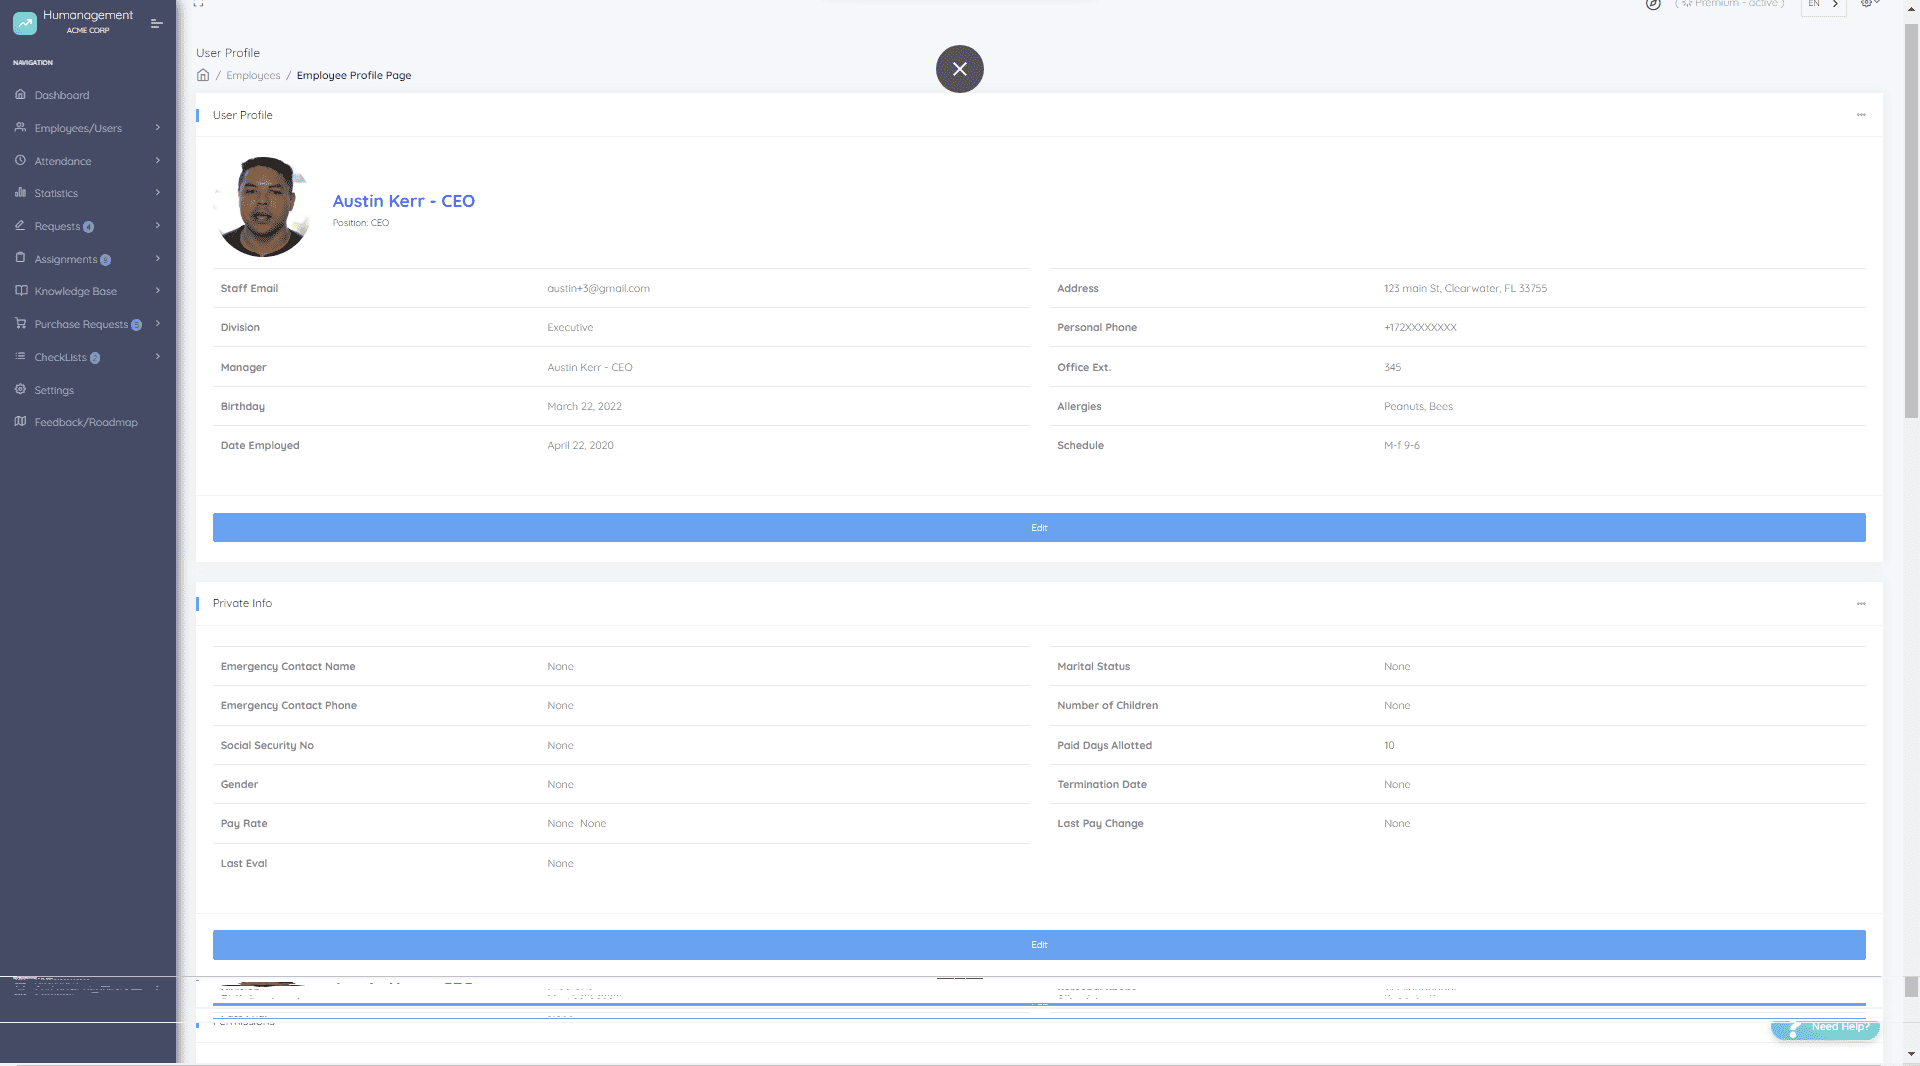Click the home icon in breadcrumb

[203, 75]
